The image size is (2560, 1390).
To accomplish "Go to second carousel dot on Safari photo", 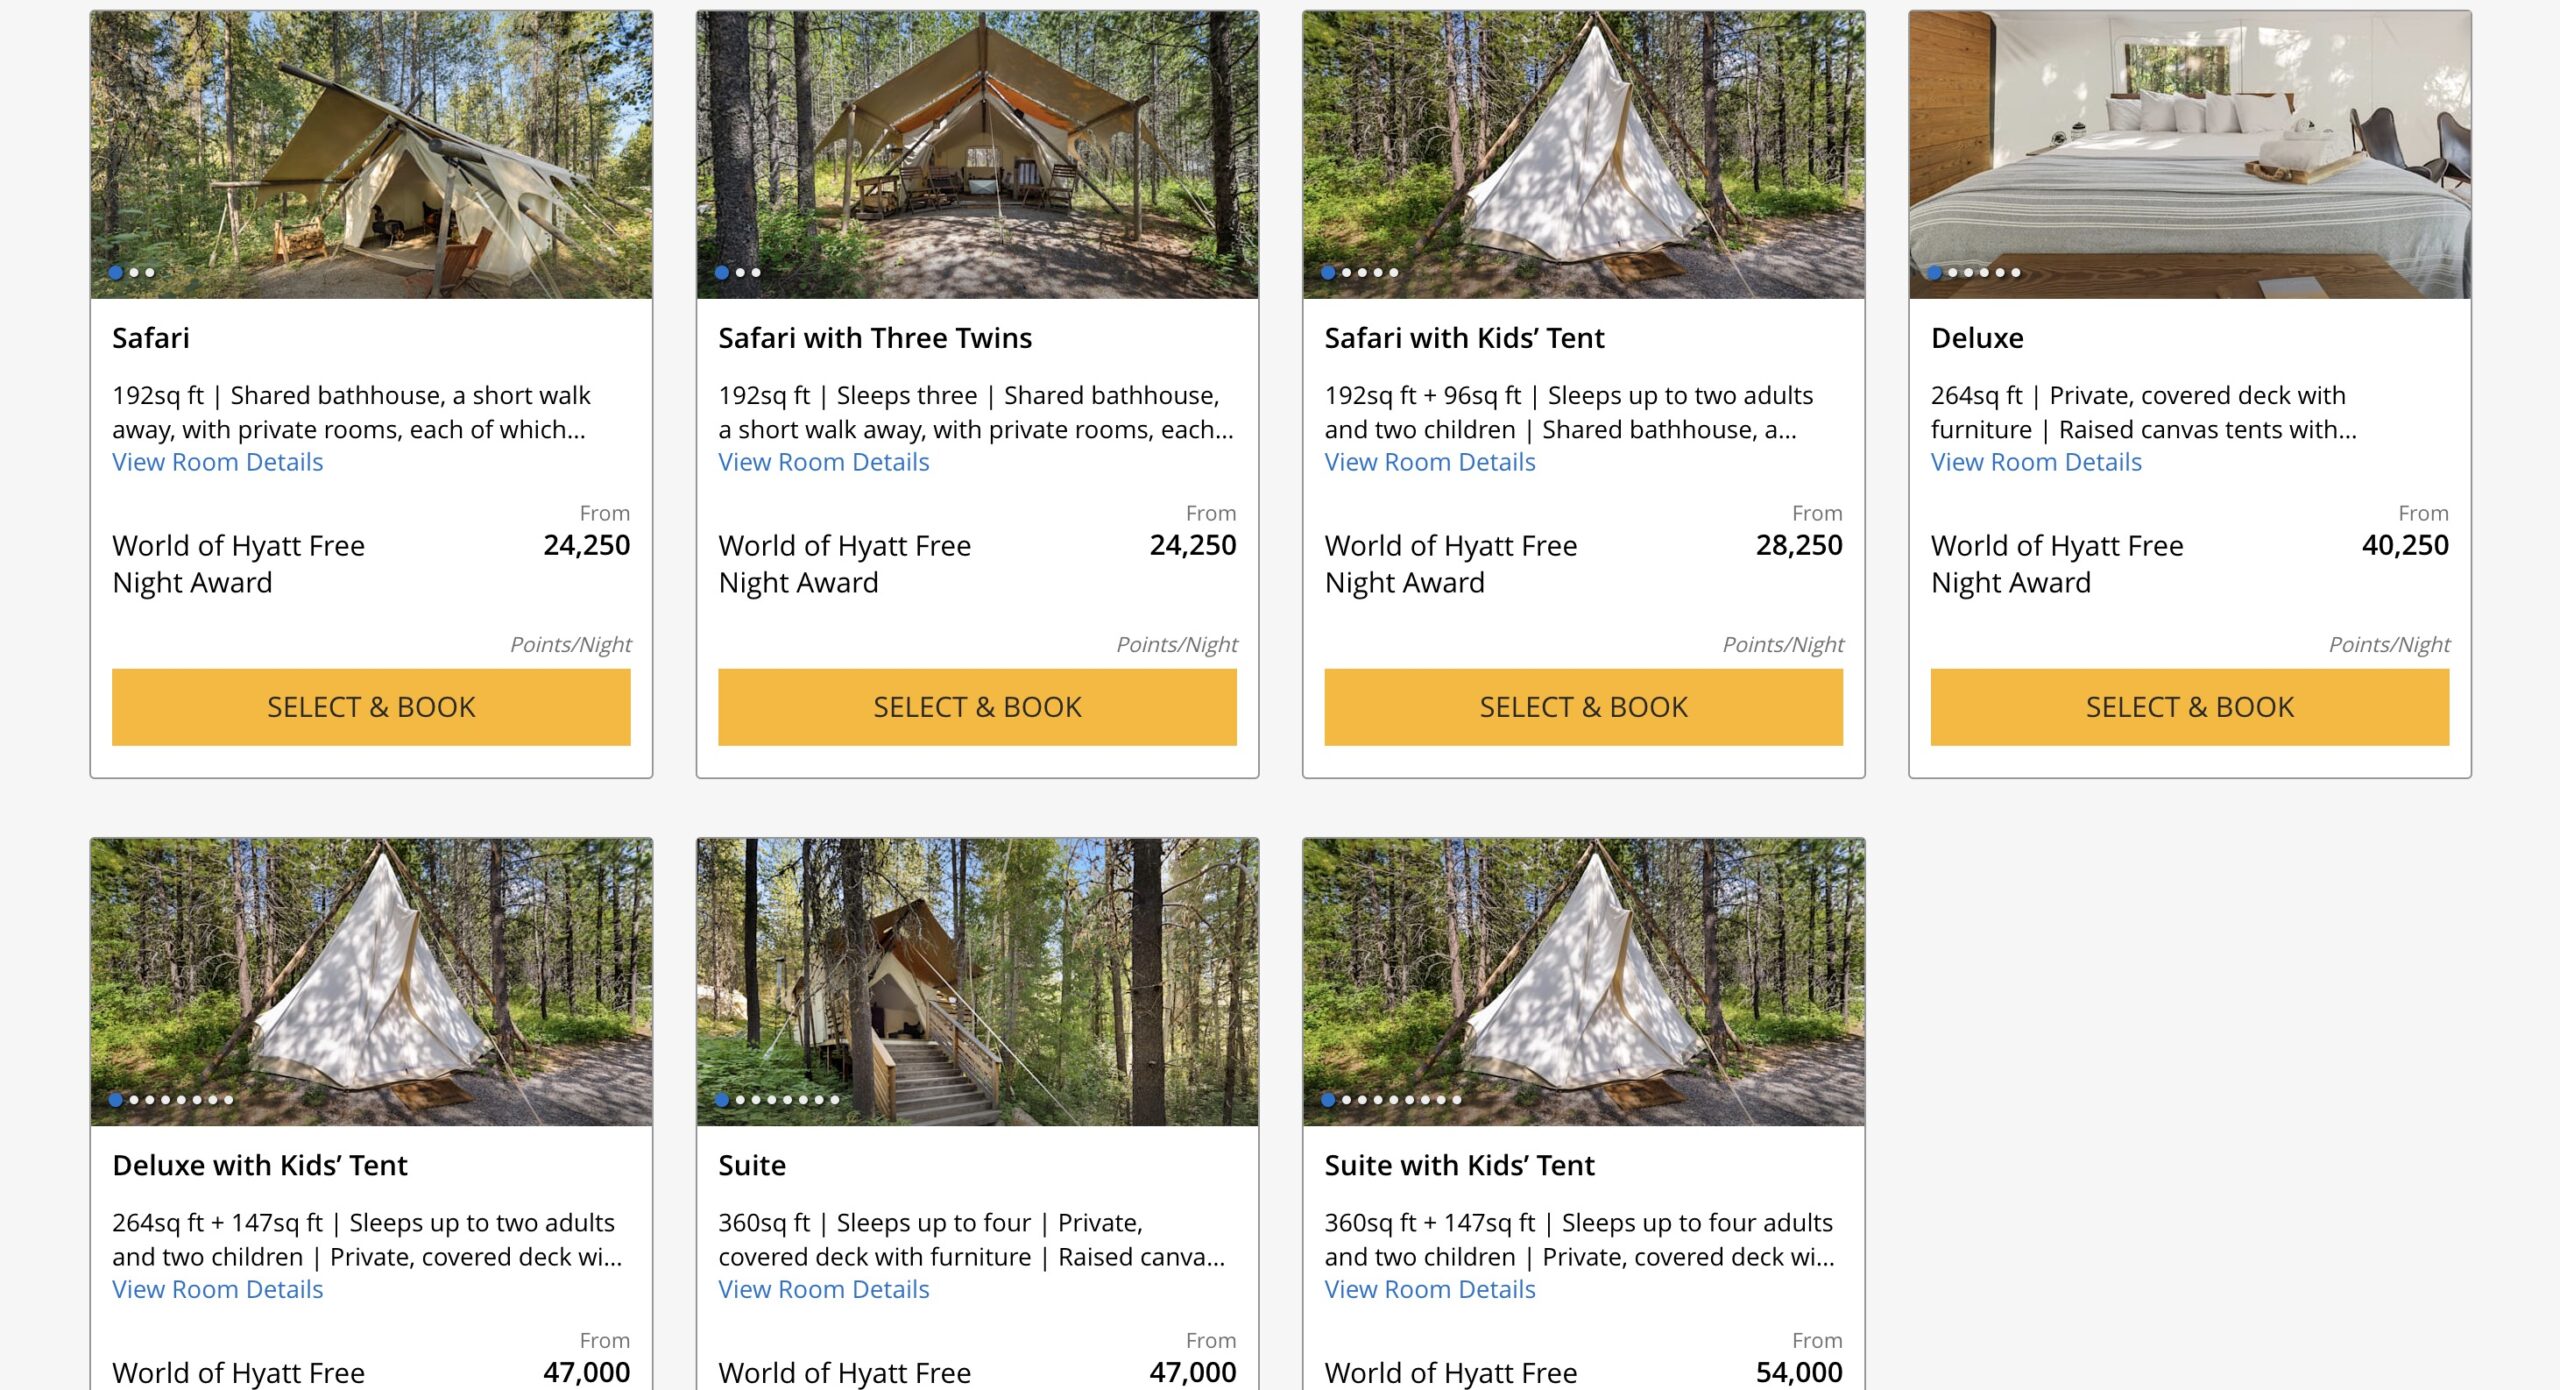I will pos(134,272).
